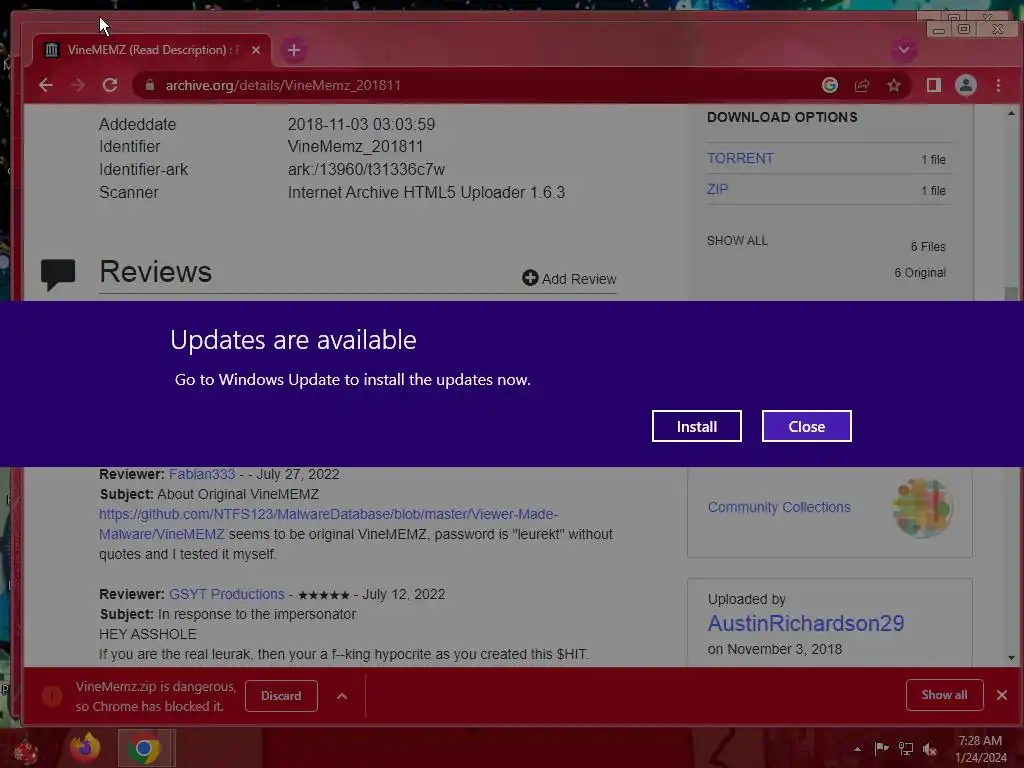Click the vertical scrollbar thumb
1024x768 pixels.
pyautogui.click(x=1011, y=293)
